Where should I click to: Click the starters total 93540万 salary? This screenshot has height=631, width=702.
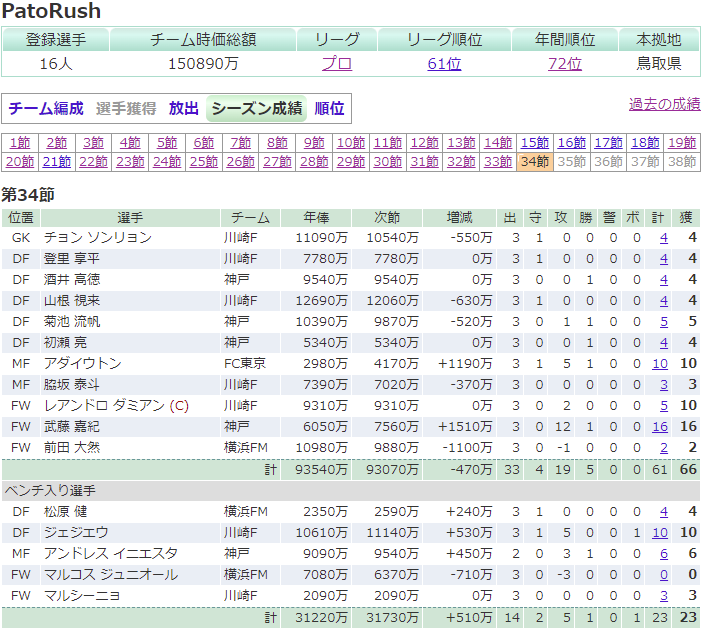pyautogui.click(x=321, y=470)
